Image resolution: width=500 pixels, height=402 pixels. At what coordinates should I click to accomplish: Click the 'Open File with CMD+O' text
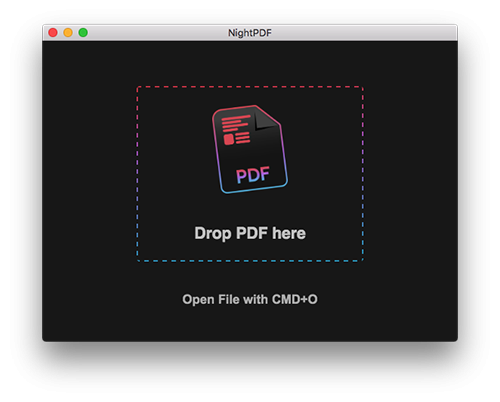click(x=250, y=299)
